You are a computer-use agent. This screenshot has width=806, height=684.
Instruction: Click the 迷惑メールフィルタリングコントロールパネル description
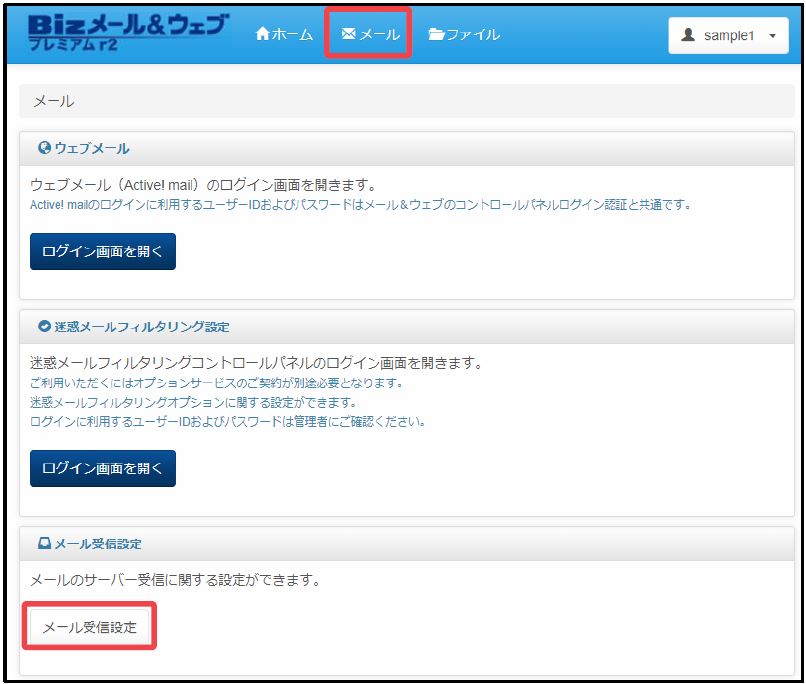coord(257,363)
